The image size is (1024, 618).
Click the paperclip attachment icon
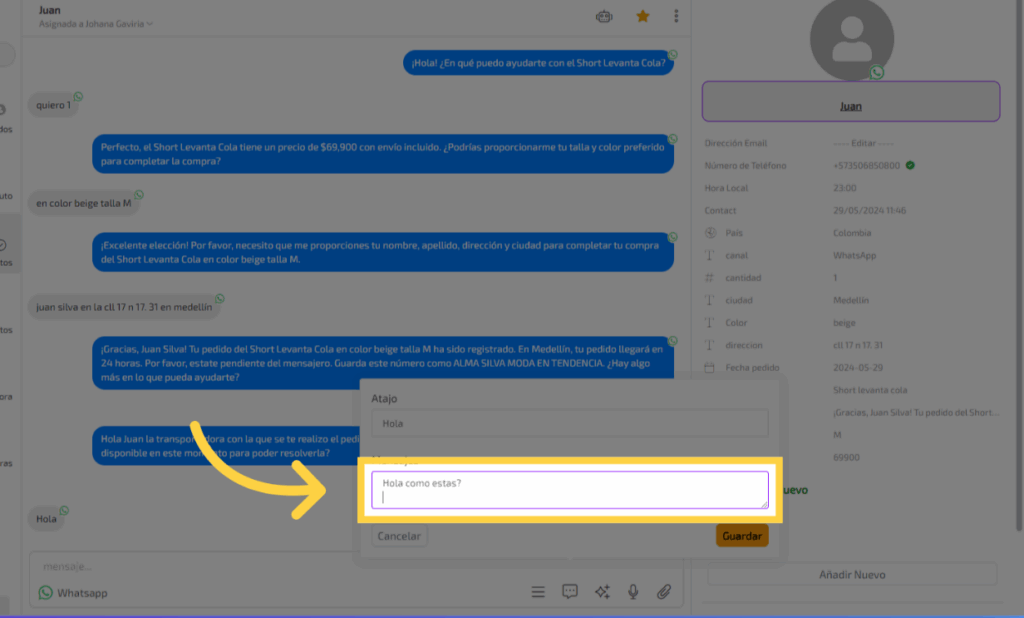(664, 592)
